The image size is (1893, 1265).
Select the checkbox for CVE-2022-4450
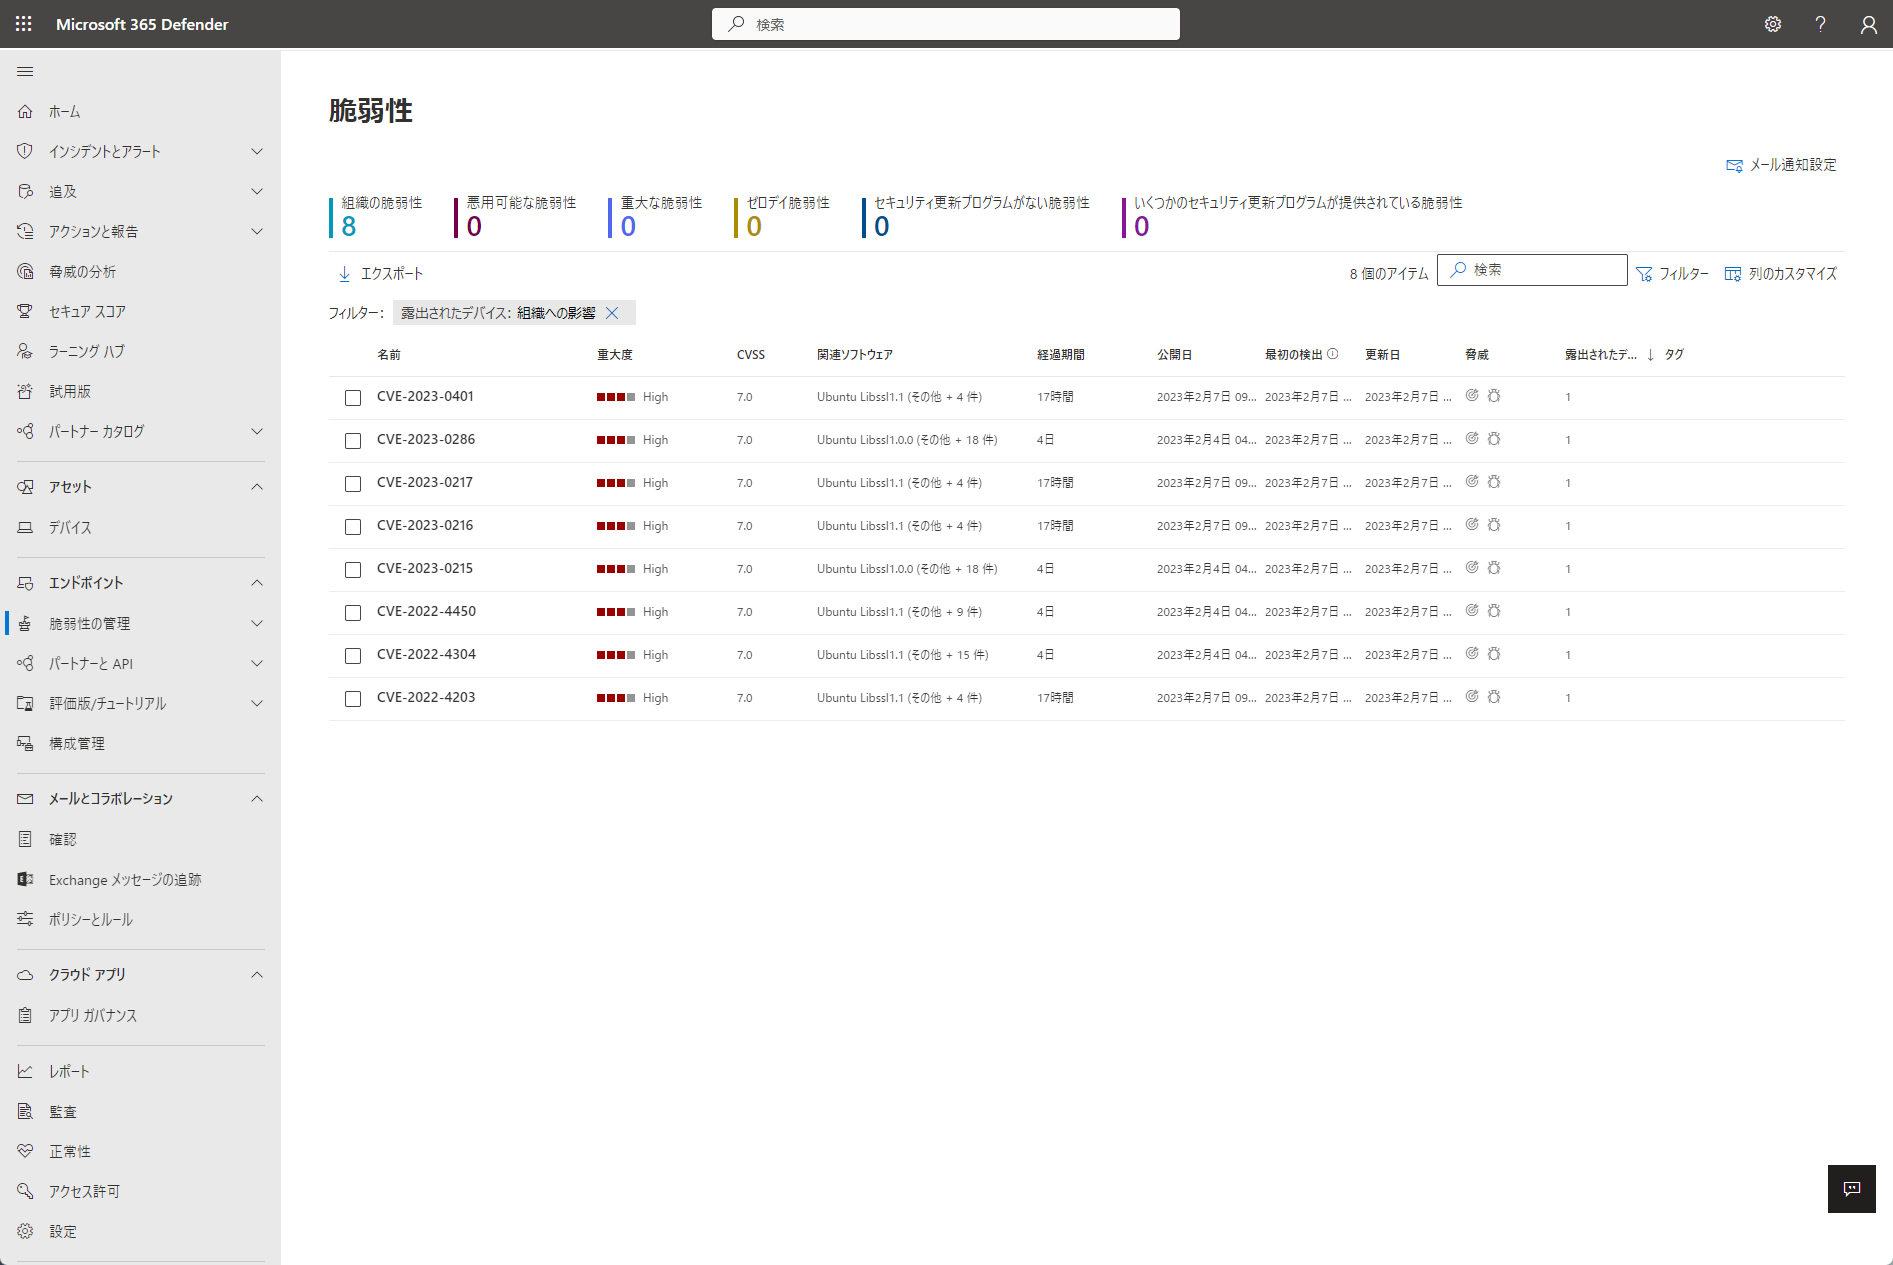click(353, 613)
